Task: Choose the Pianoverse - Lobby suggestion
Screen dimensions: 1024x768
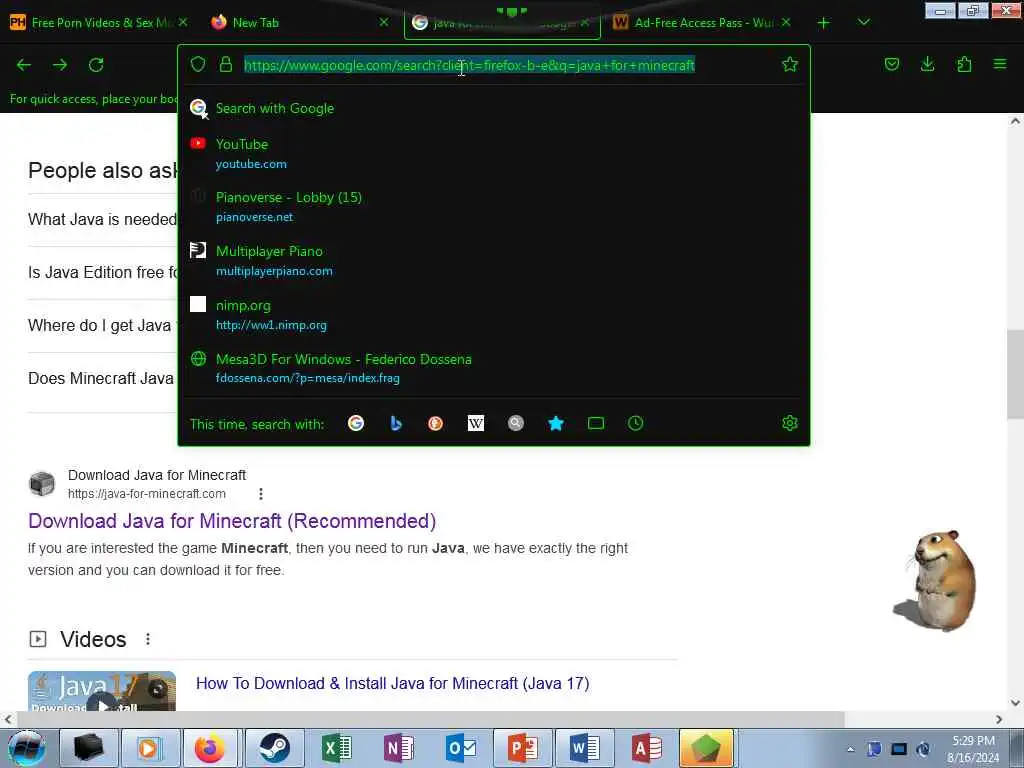Action: [x=494, y=206]
